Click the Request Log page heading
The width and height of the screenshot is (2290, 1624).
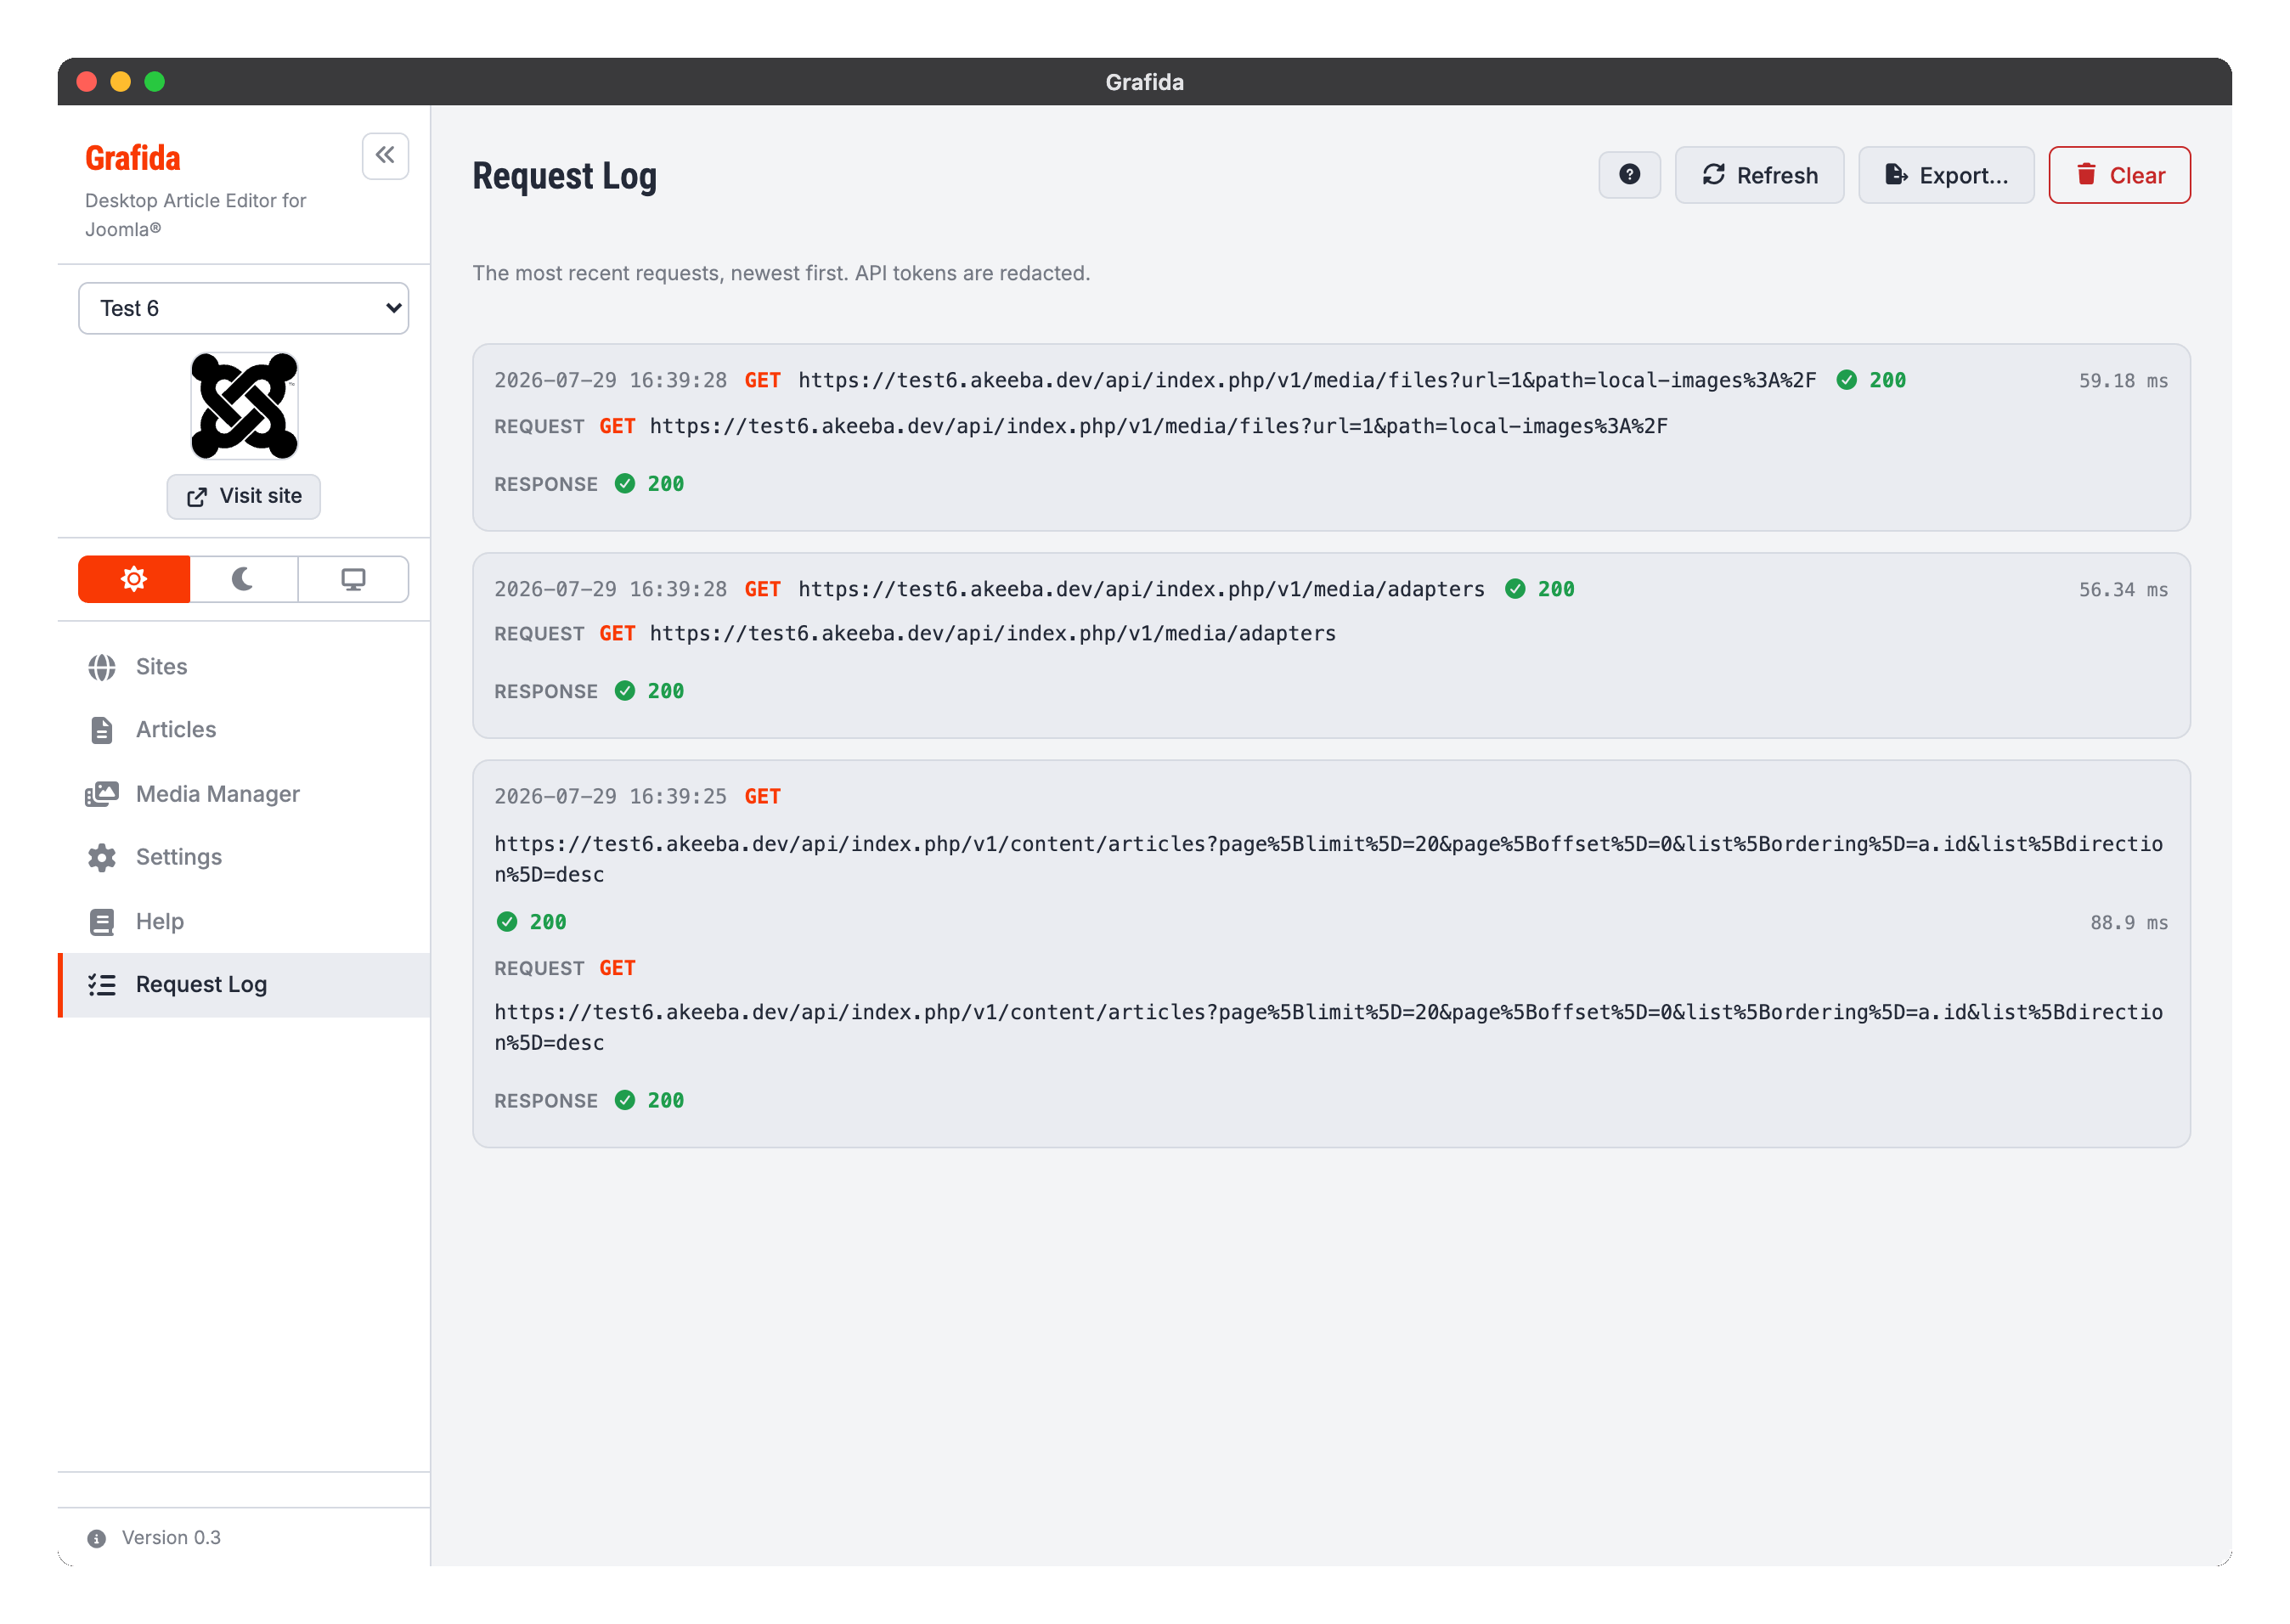pos(564,176)
